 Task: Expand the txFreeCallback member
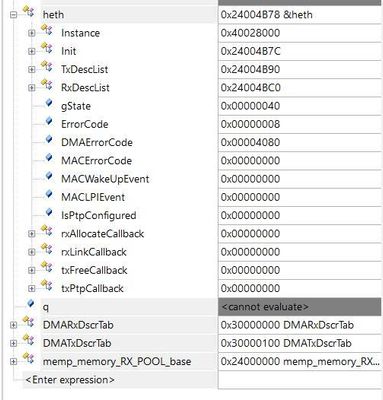pyautogui.click(x=31, y=270)
